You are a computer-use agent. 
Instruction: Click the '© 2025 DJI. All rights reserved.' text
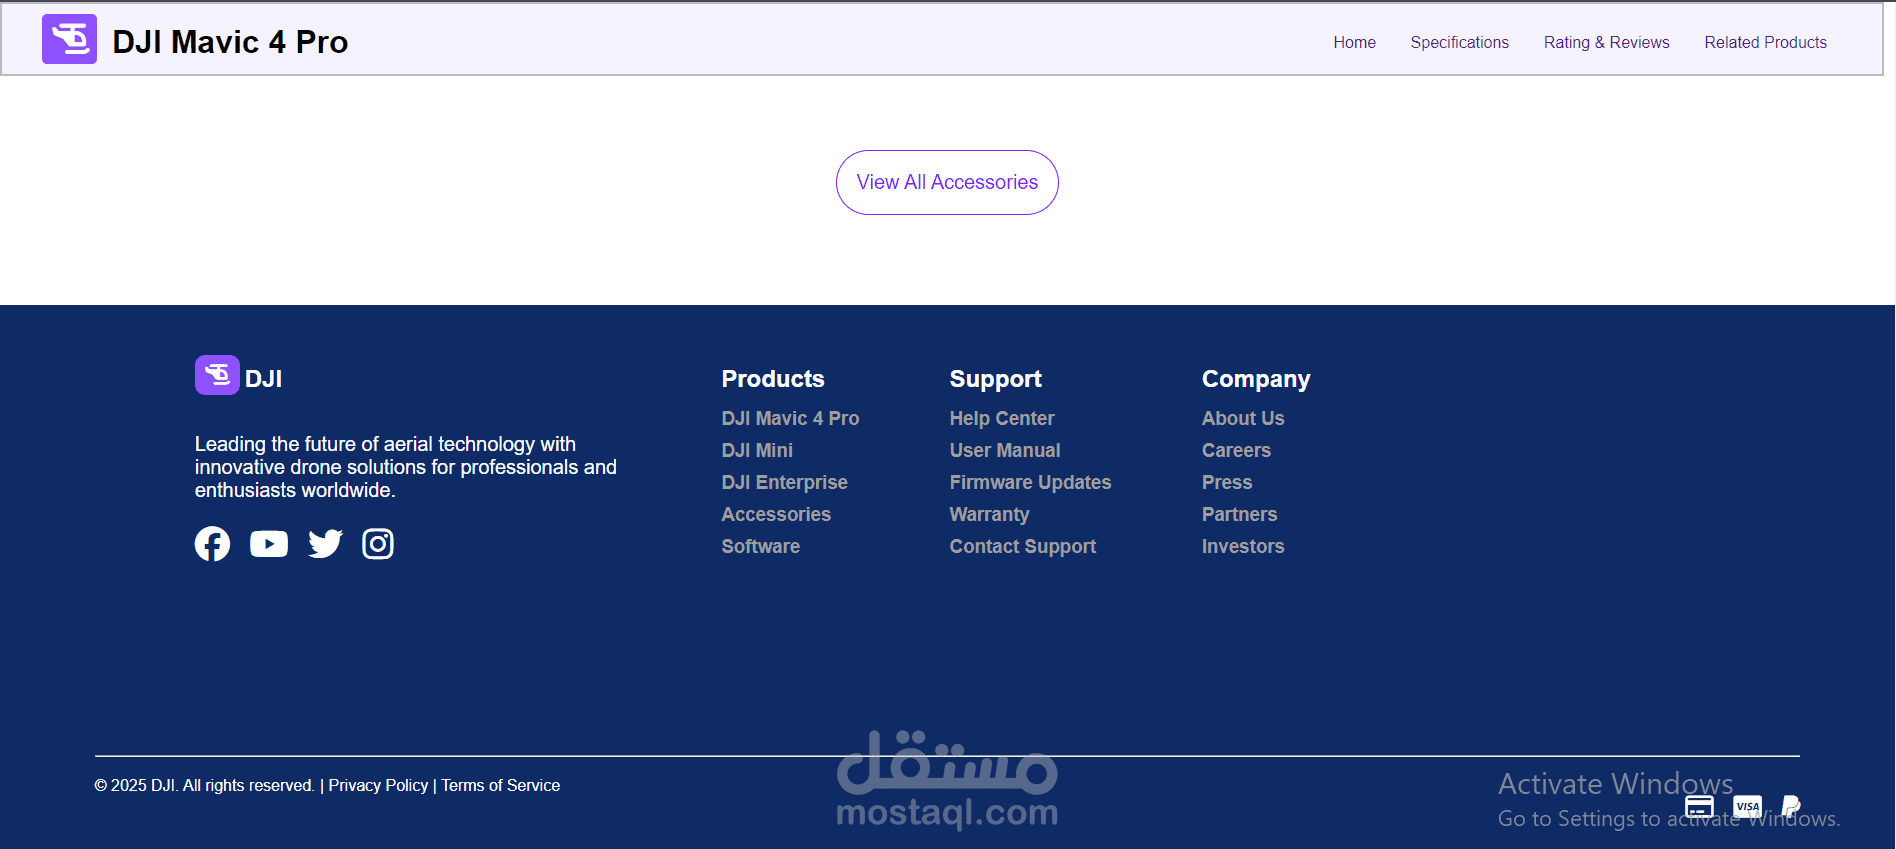click(x=204, y=785)
